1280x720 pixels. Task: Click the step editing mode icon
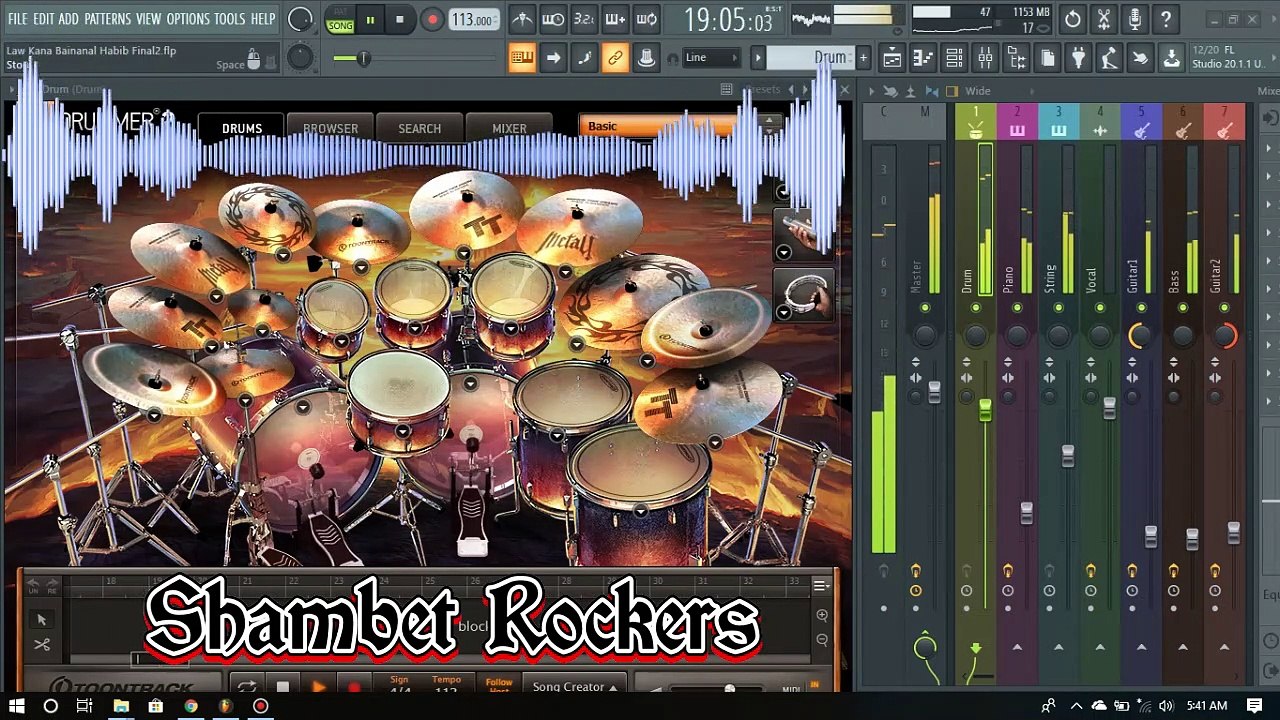click(584, 58)
